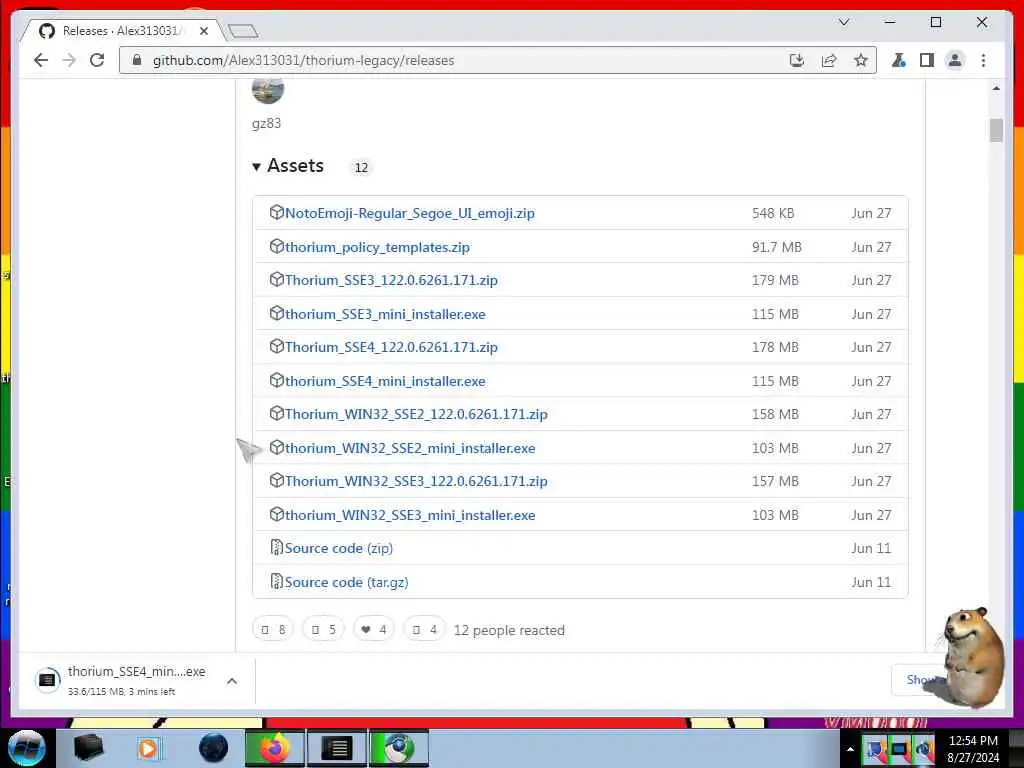Click package icon beside thorium_policy_templates.zip
This screenshot has width=1024, height=768.
click(276, 246)
